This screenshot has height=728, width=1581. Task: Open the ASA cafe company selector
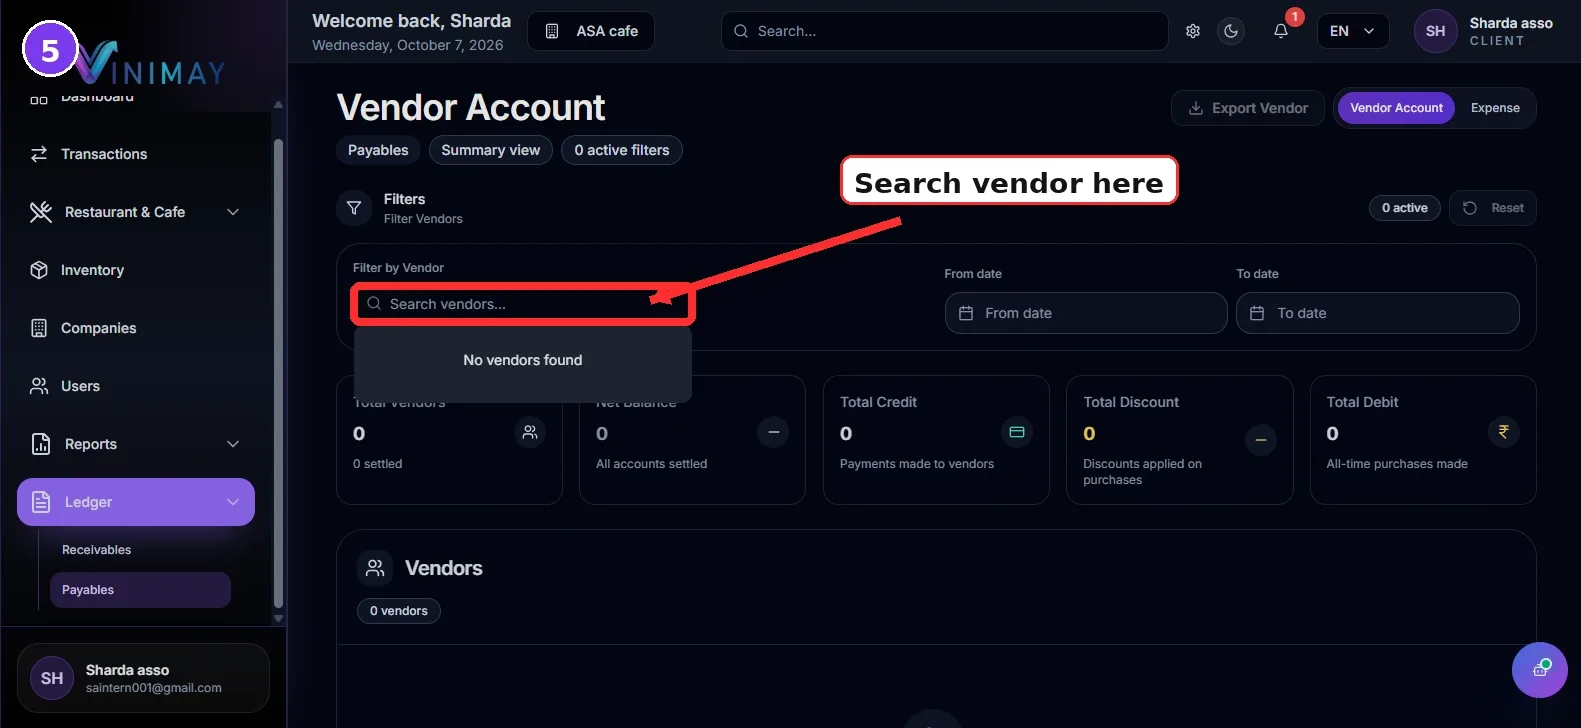tap(591, 31)
